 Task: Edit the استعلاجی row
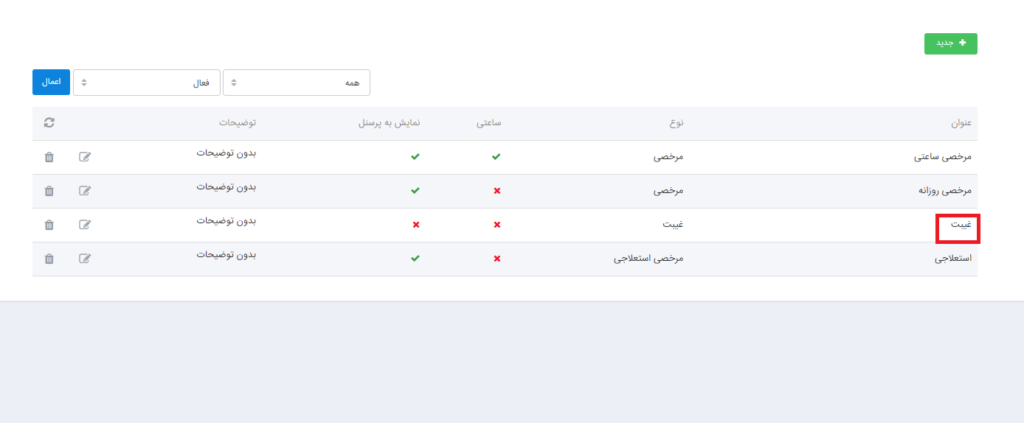(x=85, y=259)
